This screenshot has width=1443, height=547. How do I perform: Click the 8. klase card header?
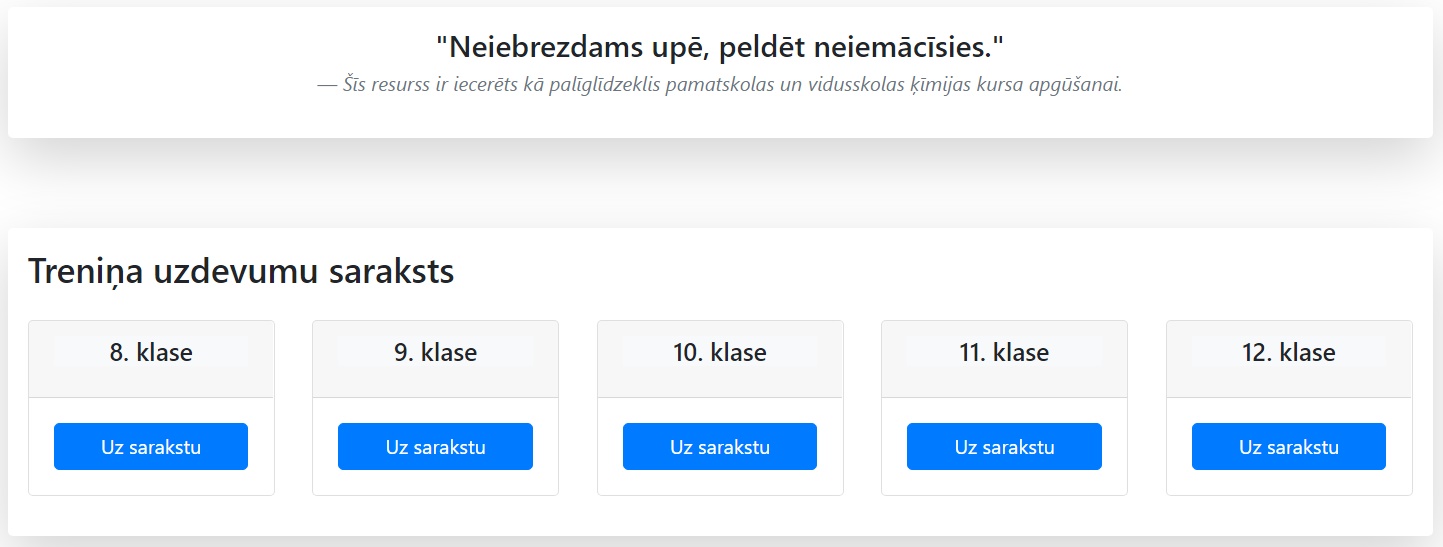(151, 352)
